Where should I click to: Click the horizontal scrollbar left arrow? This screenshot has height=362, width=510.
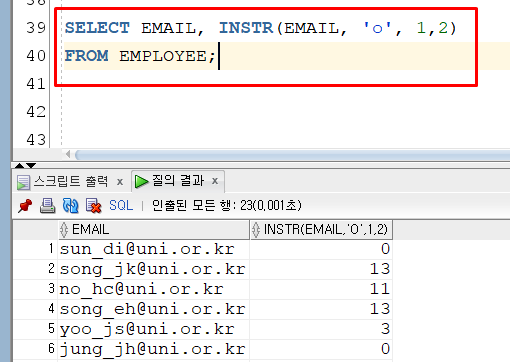(x=68, y=154)
